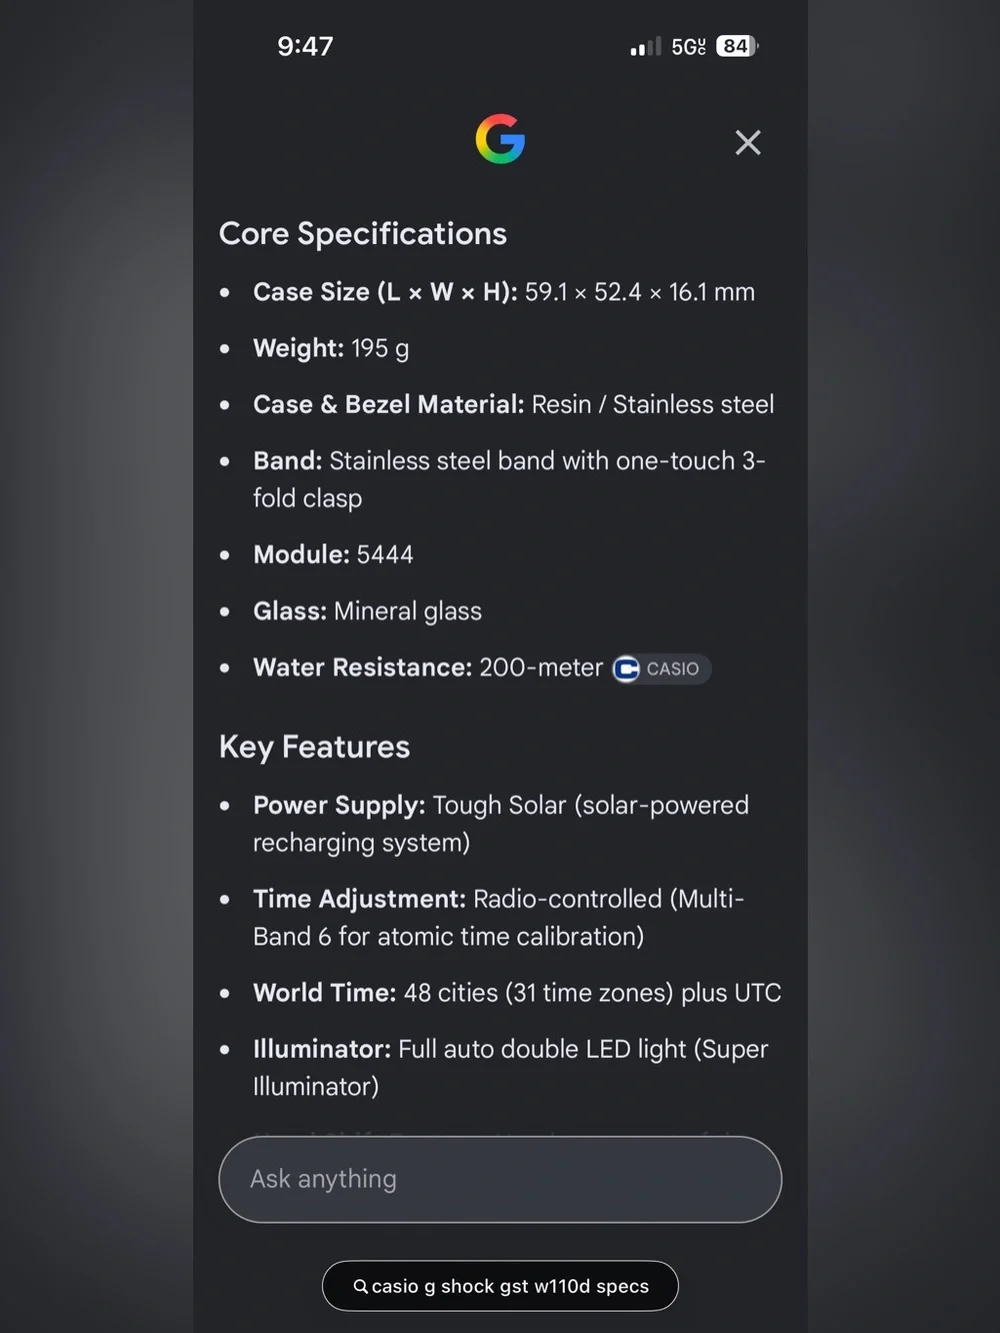The width and height of the screenshot is (1000, 1333).
Task: Tap the Illuminator feature entry
Action: coord(510,1068)
